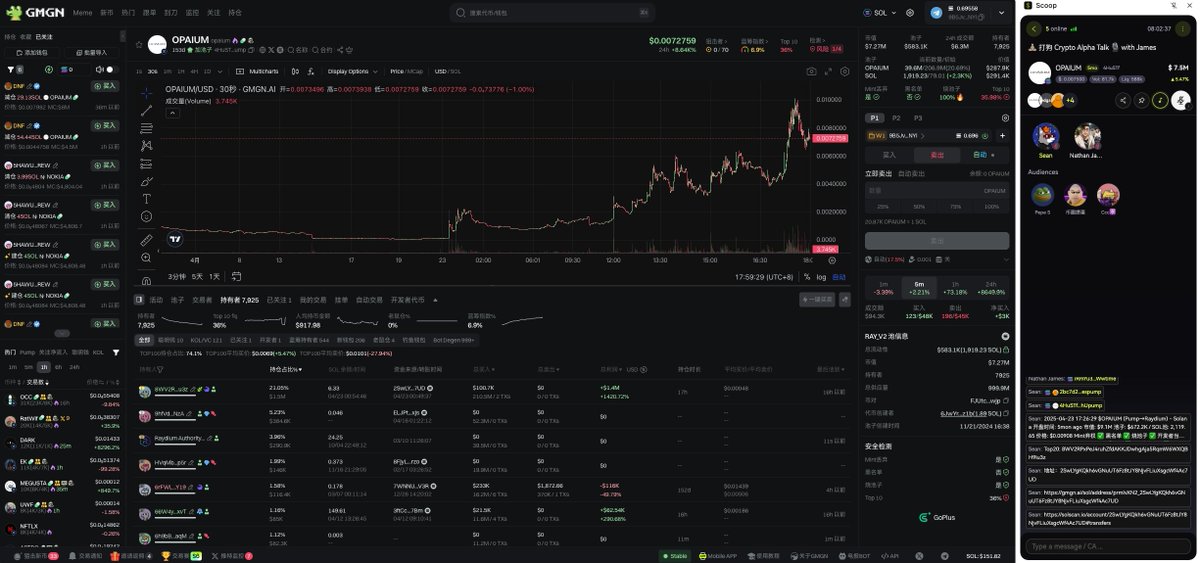Select the ruler measure chart tool
Viewport: 1200px width, 563px height.
147,240
